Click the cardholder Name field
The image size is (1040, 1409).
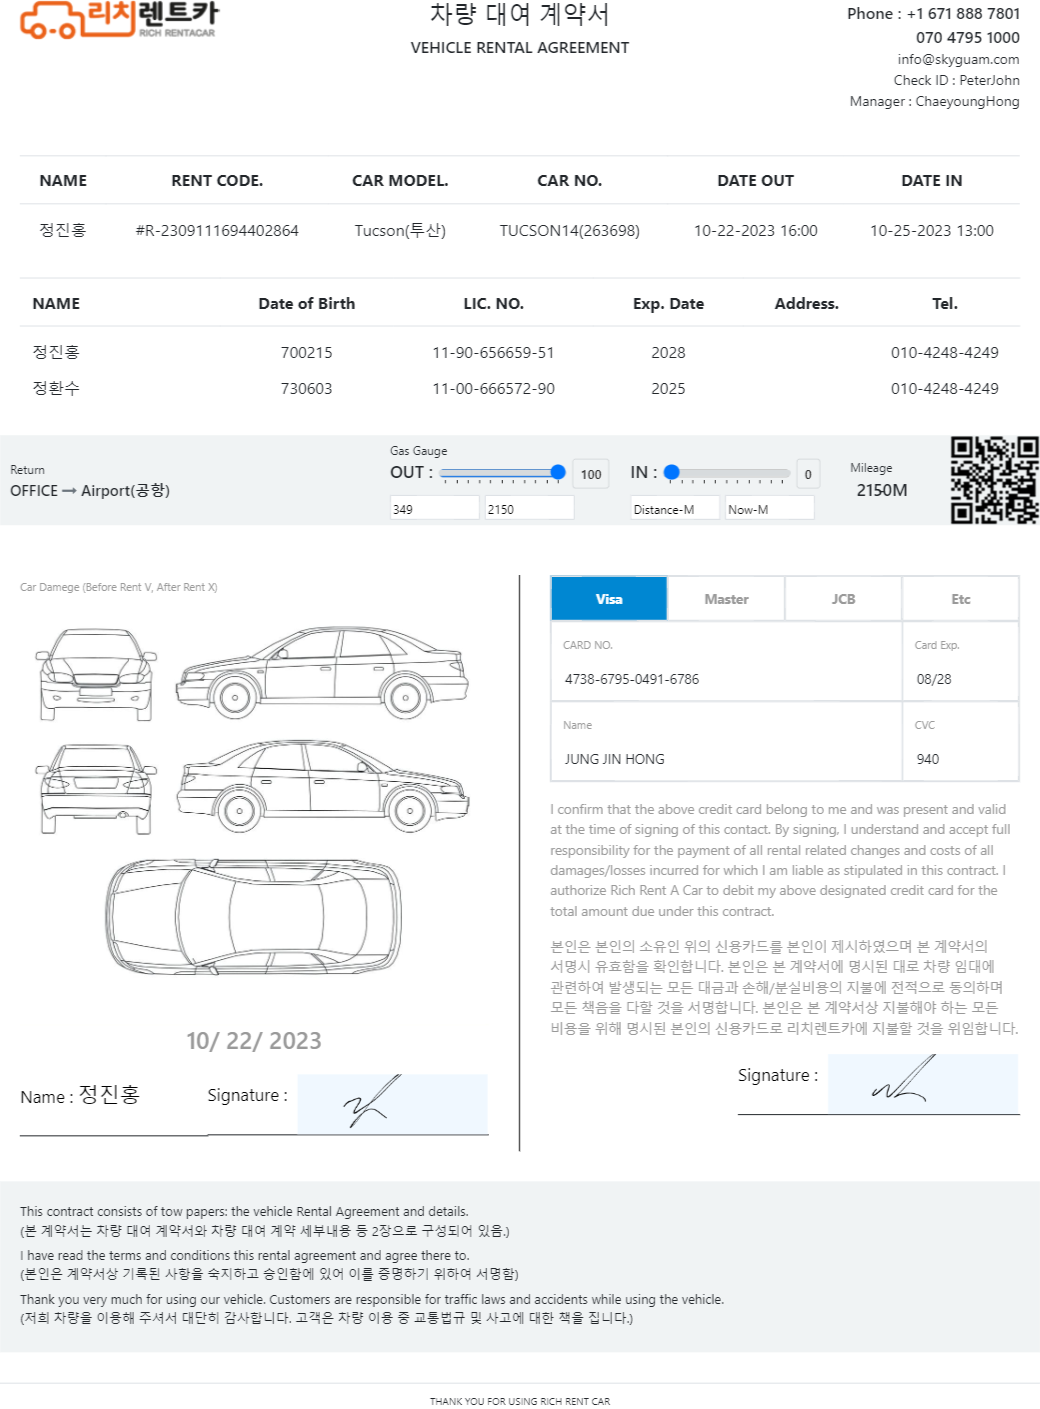coord(726,759)
